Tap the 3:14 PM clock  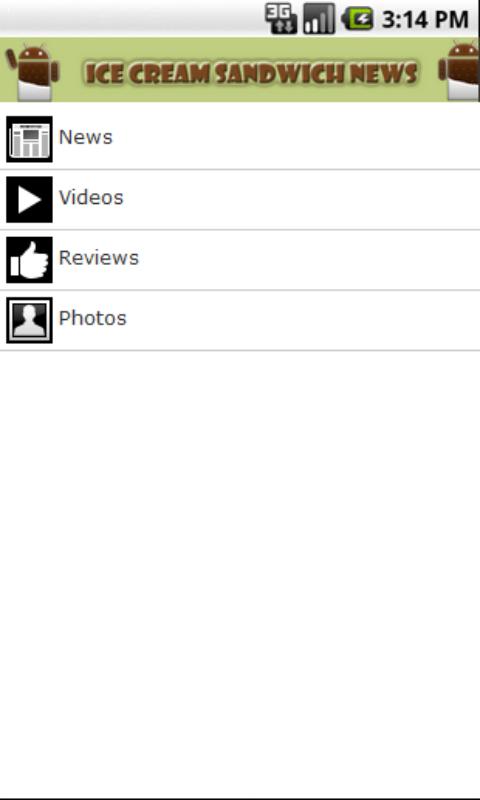coord(425,20)
